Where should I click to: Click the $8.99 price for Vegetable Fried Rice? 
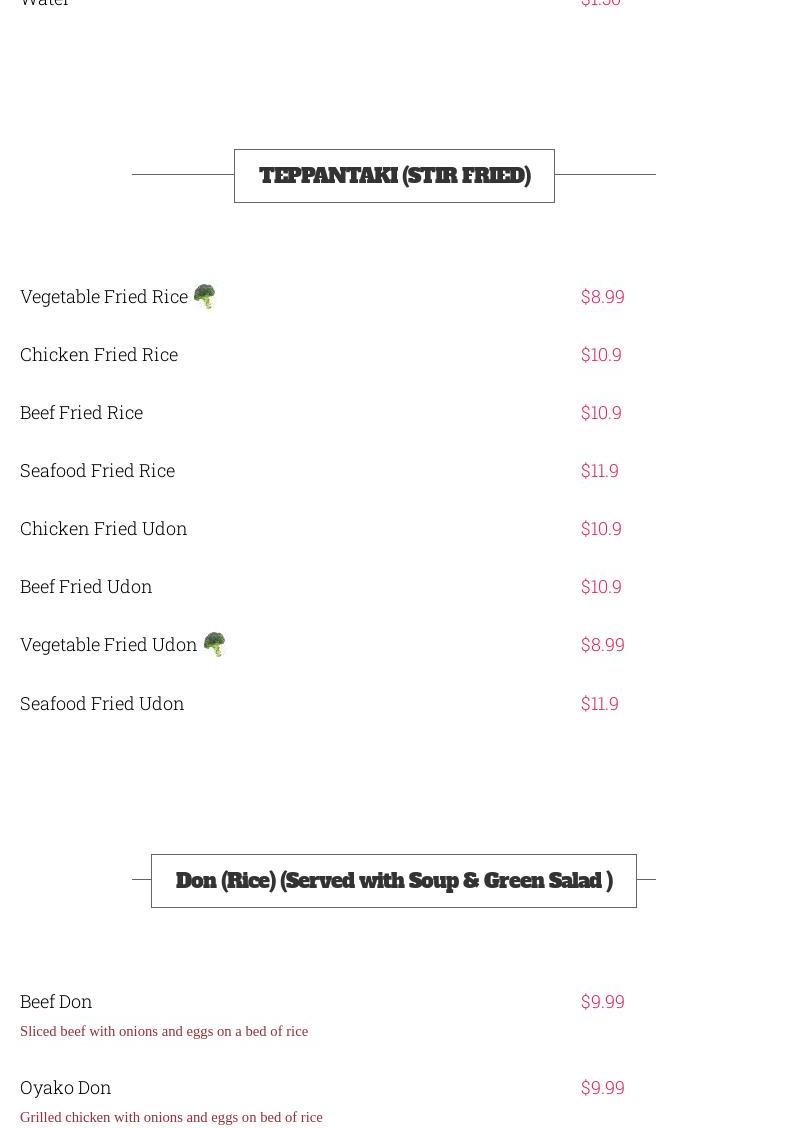point(602,296)
